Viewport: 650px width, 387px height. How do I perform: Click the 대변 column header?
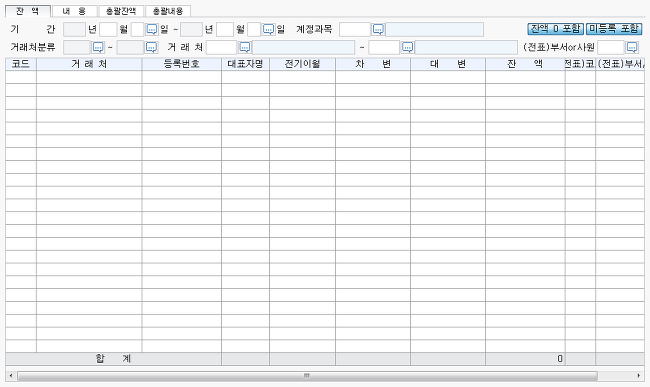click(448, 64)
